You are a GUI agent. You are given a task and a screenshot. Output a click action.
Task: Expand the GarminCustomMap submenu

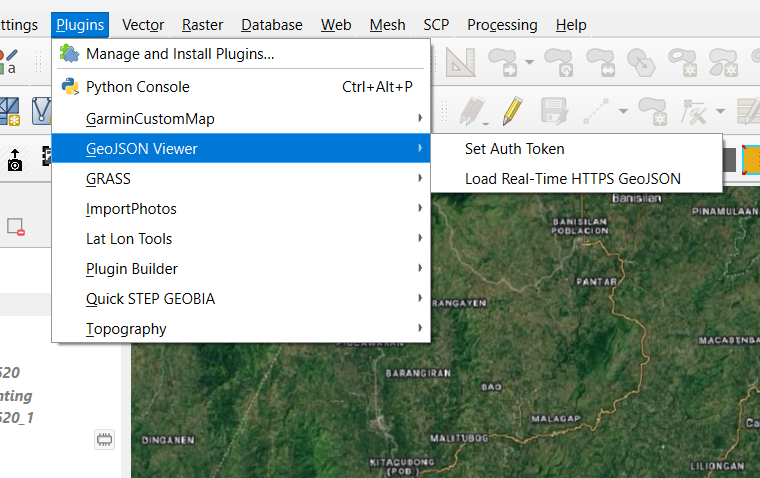(241, 119)
